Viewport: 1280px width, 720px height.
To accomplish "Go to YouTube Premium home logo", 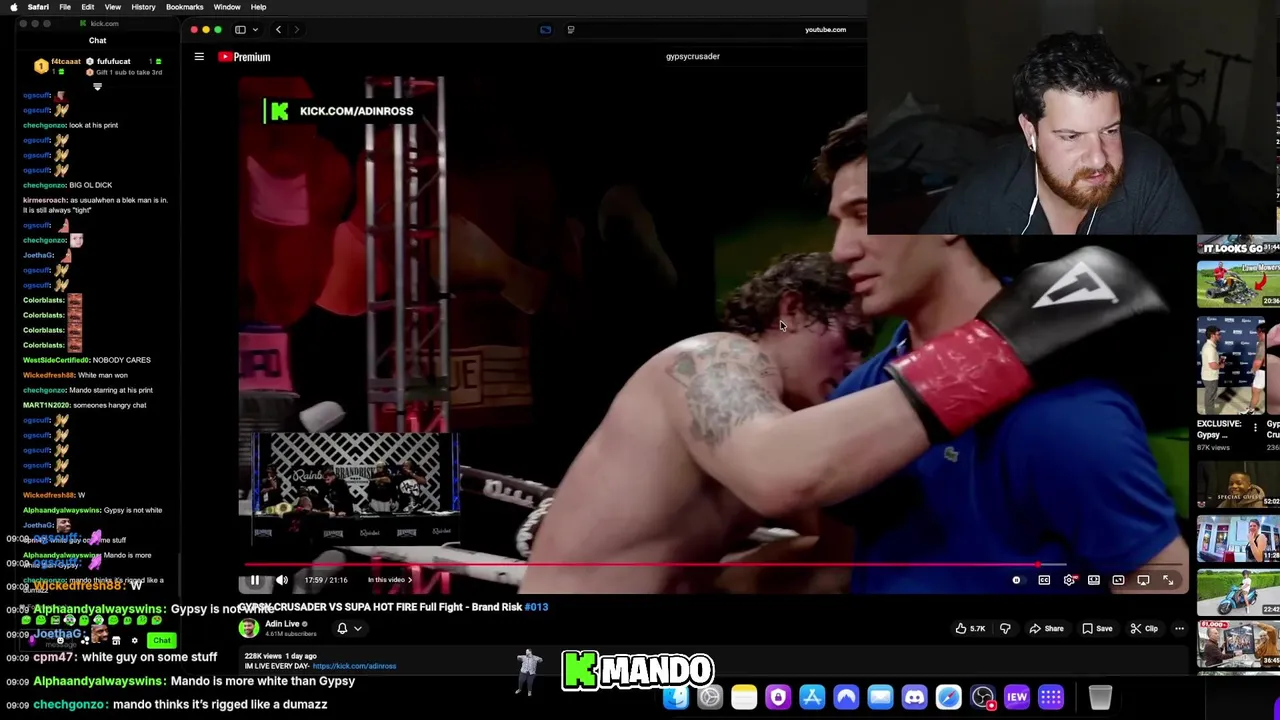I will (245, 57).
